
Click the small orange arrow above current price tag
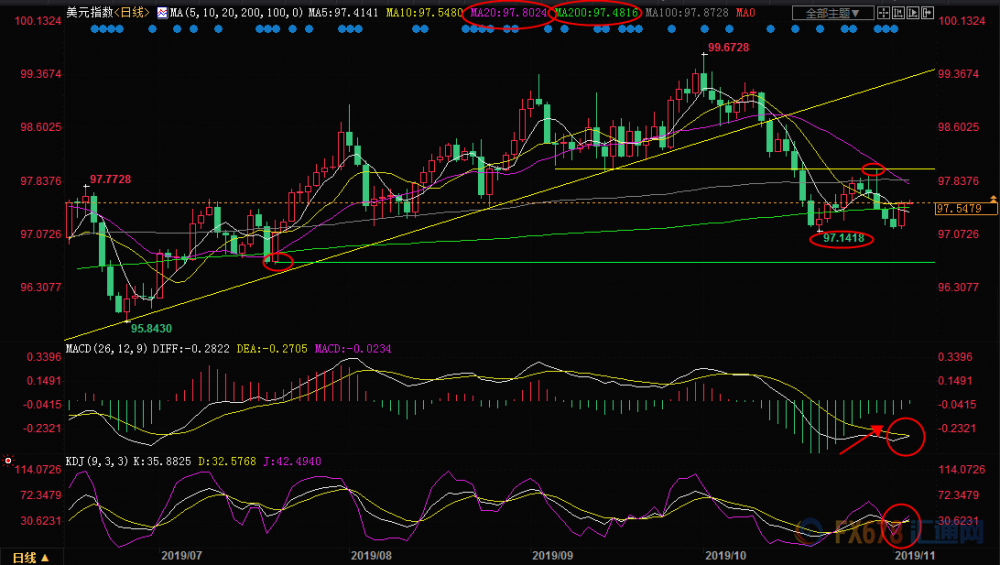993,200
